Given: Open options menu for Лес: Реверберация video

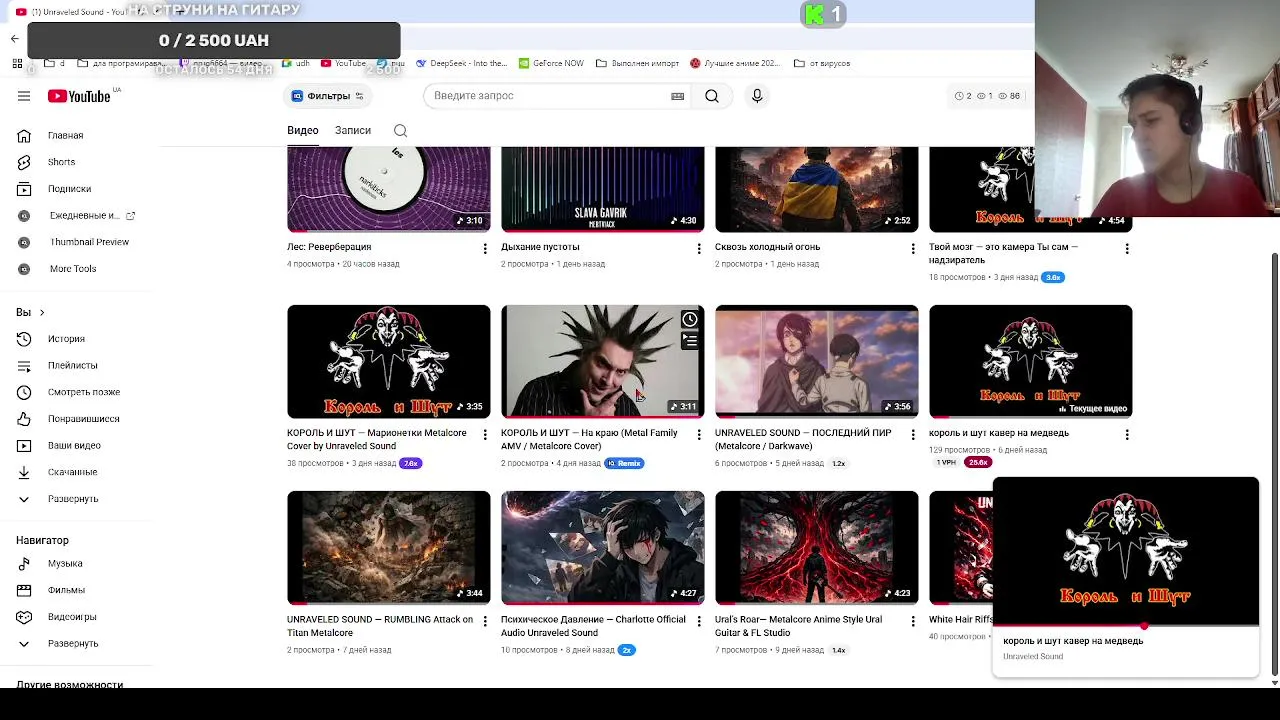Looking at the screenshot, I should 485,248.
